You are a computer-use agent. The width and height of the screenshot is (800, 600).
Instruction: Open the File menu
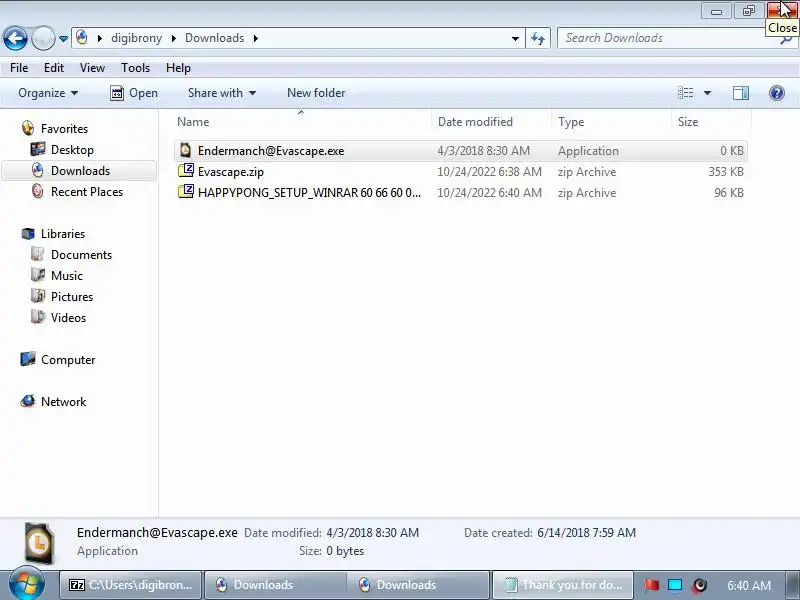[19, 68]
